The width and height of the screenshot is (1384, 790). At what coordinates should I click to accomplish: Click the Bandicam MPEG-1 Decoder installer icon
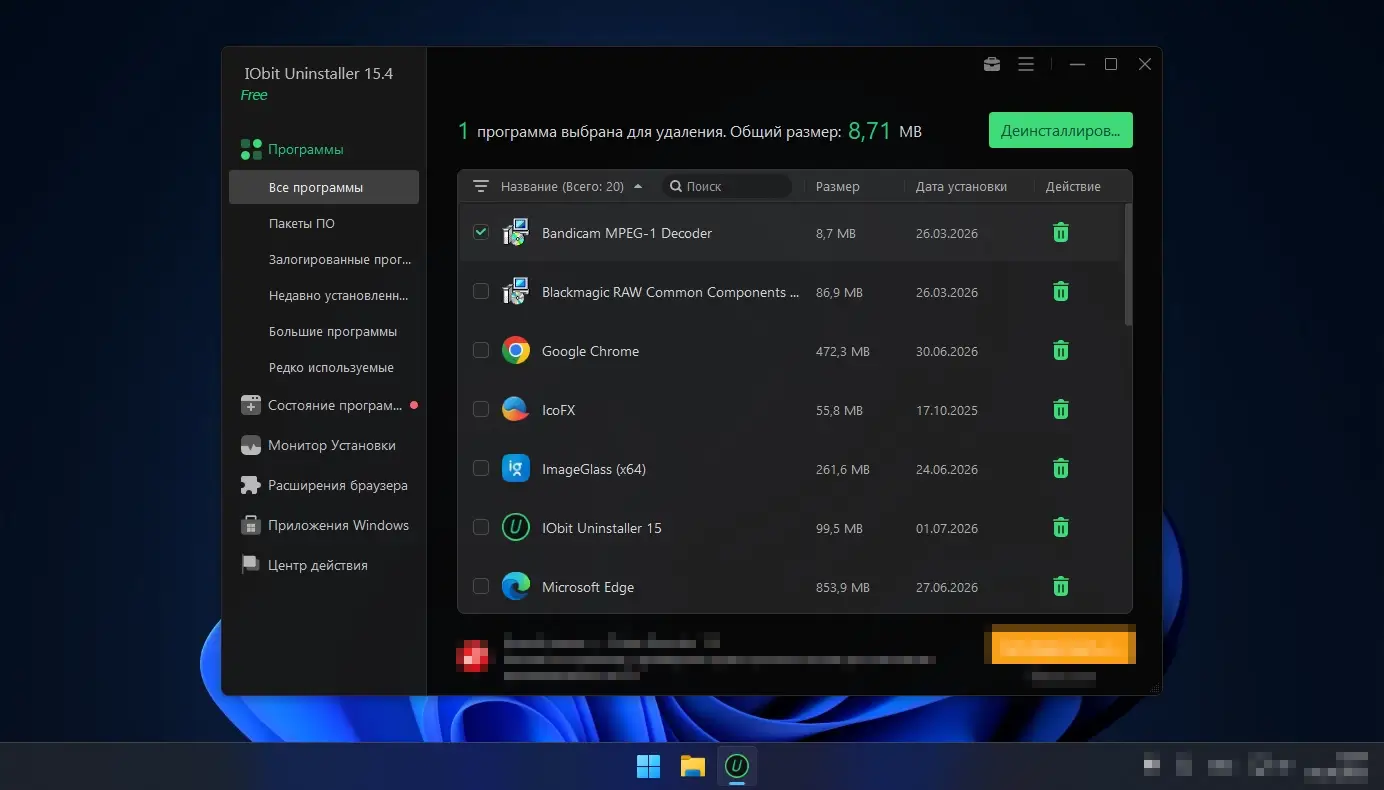tap(515, 233)
